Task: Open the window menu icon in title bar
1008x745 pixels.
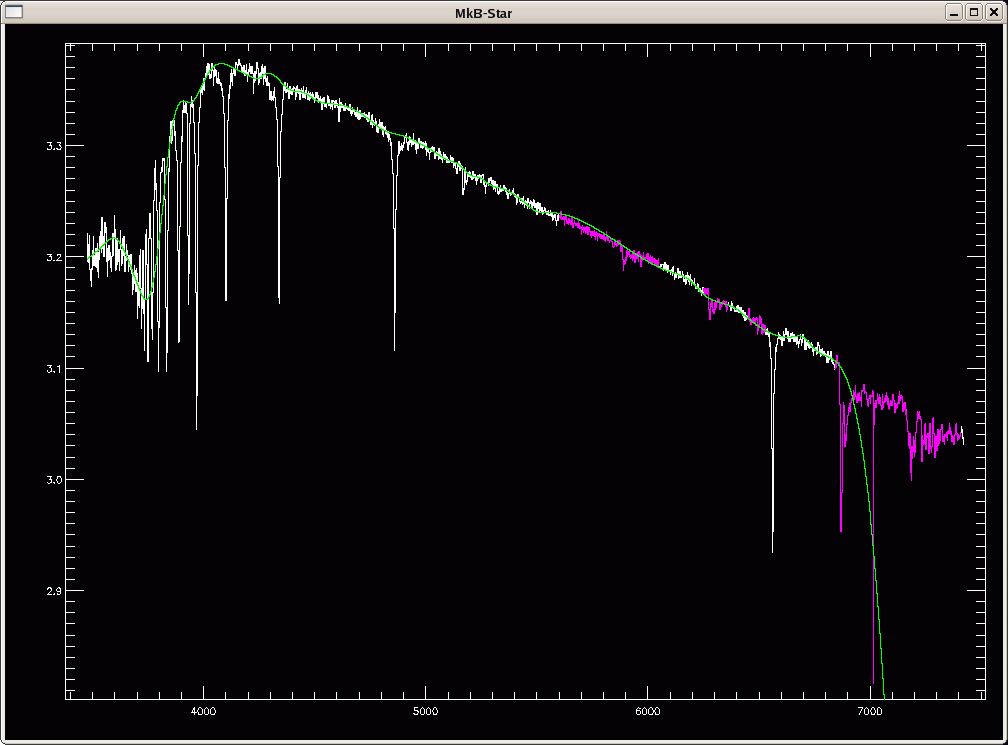Action: pos(14,11)
